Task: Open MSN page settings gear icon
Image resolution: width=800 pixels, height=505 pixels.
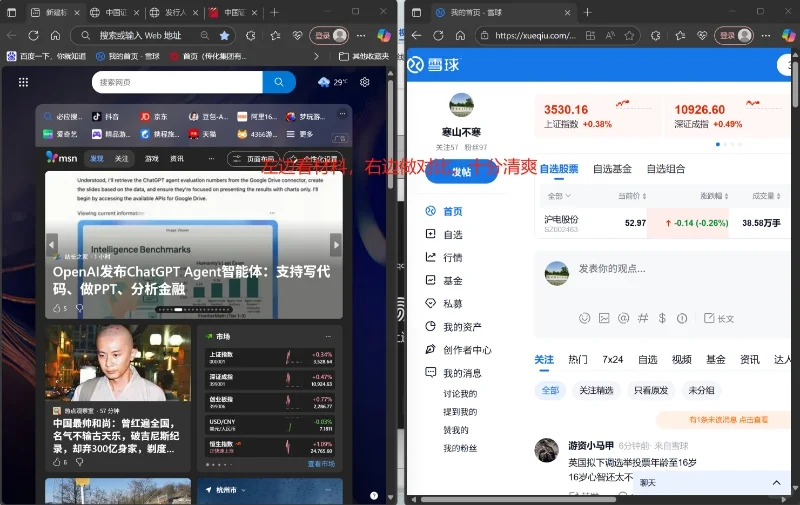Action: coord(364,82)
